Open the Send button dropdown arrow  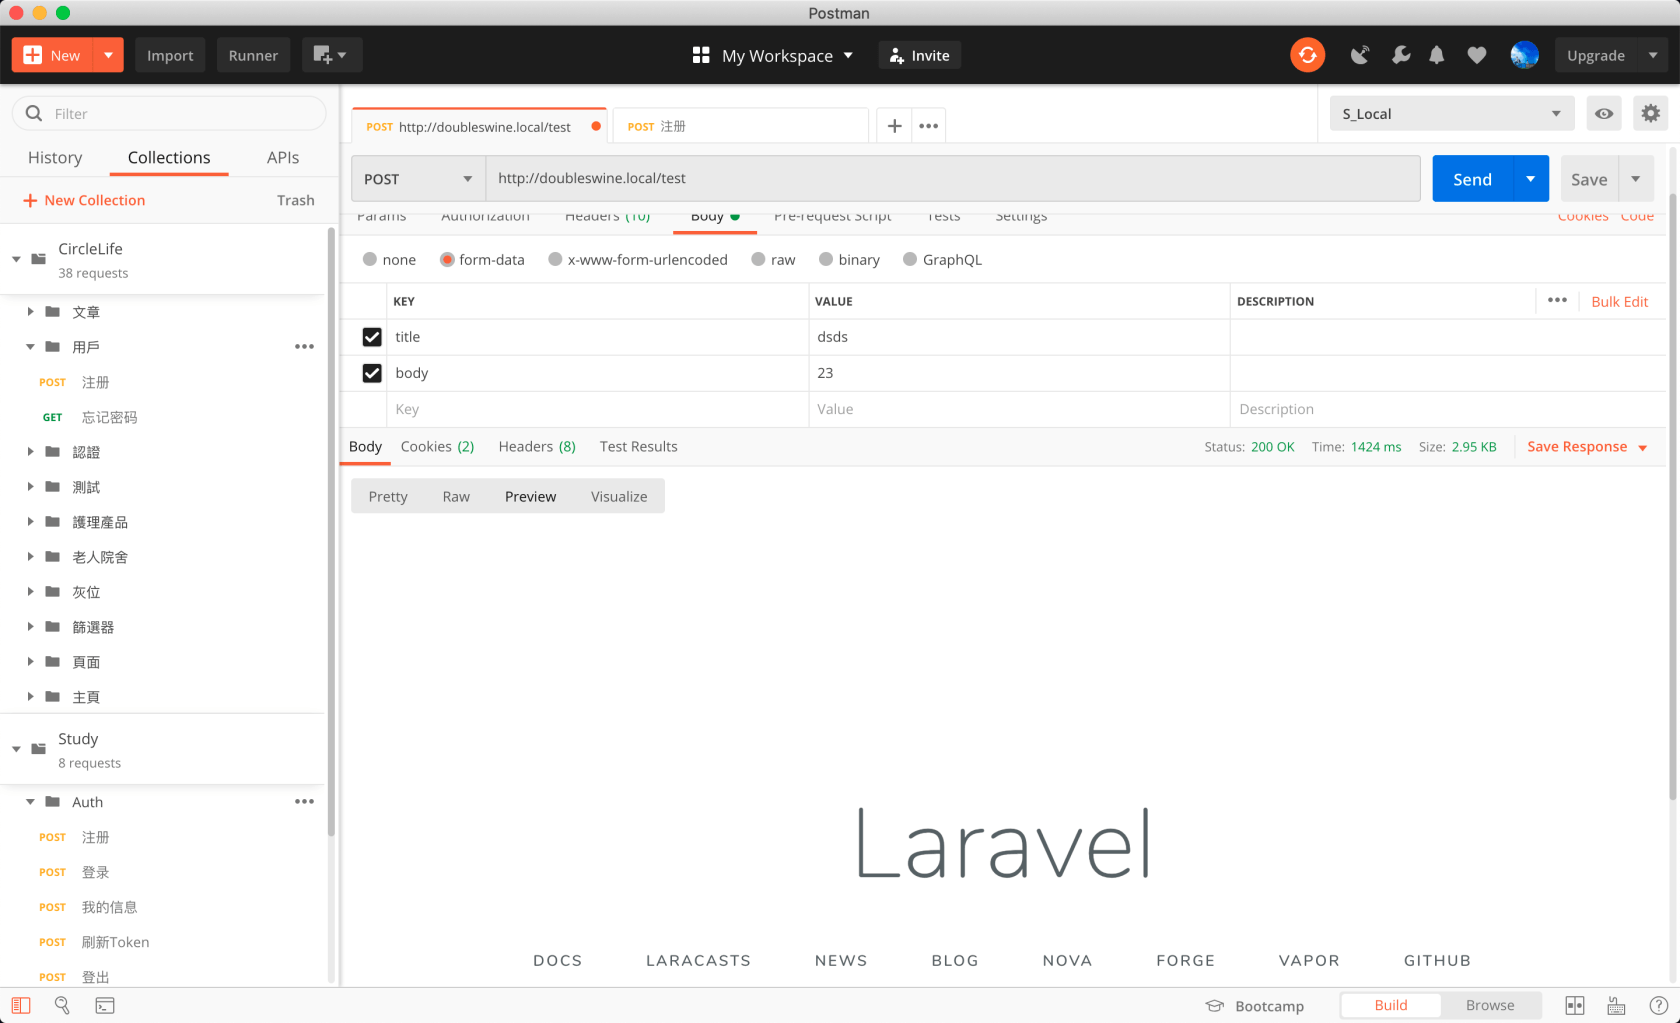click(x=1531, y=179)
